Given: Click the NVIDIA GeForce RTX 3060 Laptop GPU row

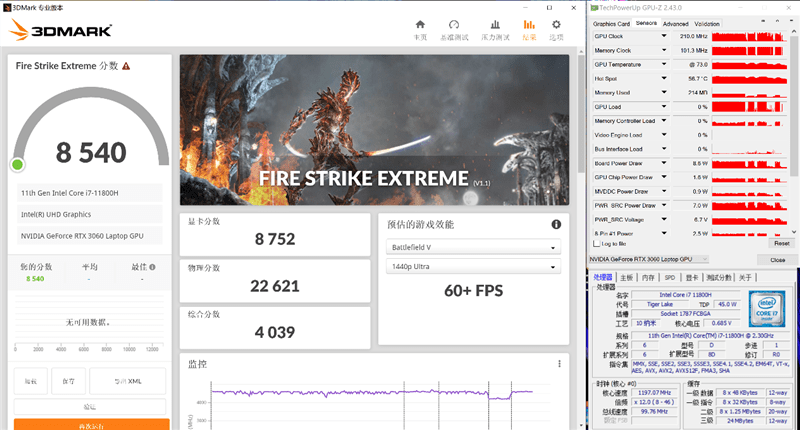Looking at the screenshot, I should point(90,236).
